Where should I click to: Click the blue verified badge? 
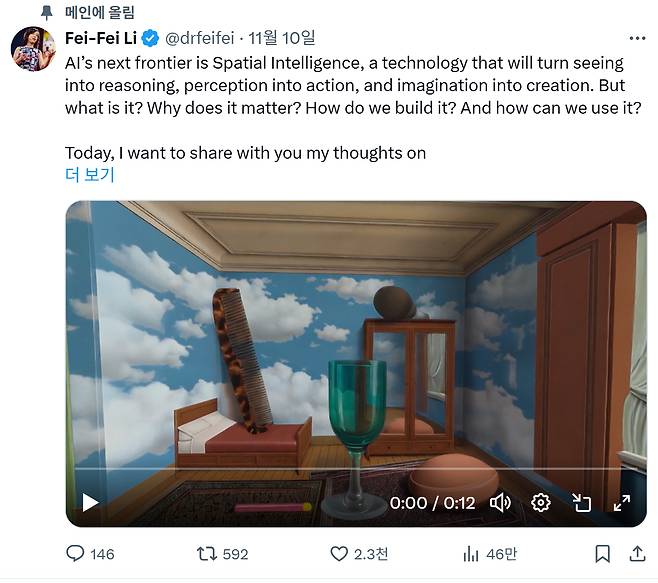coord(150,39)
